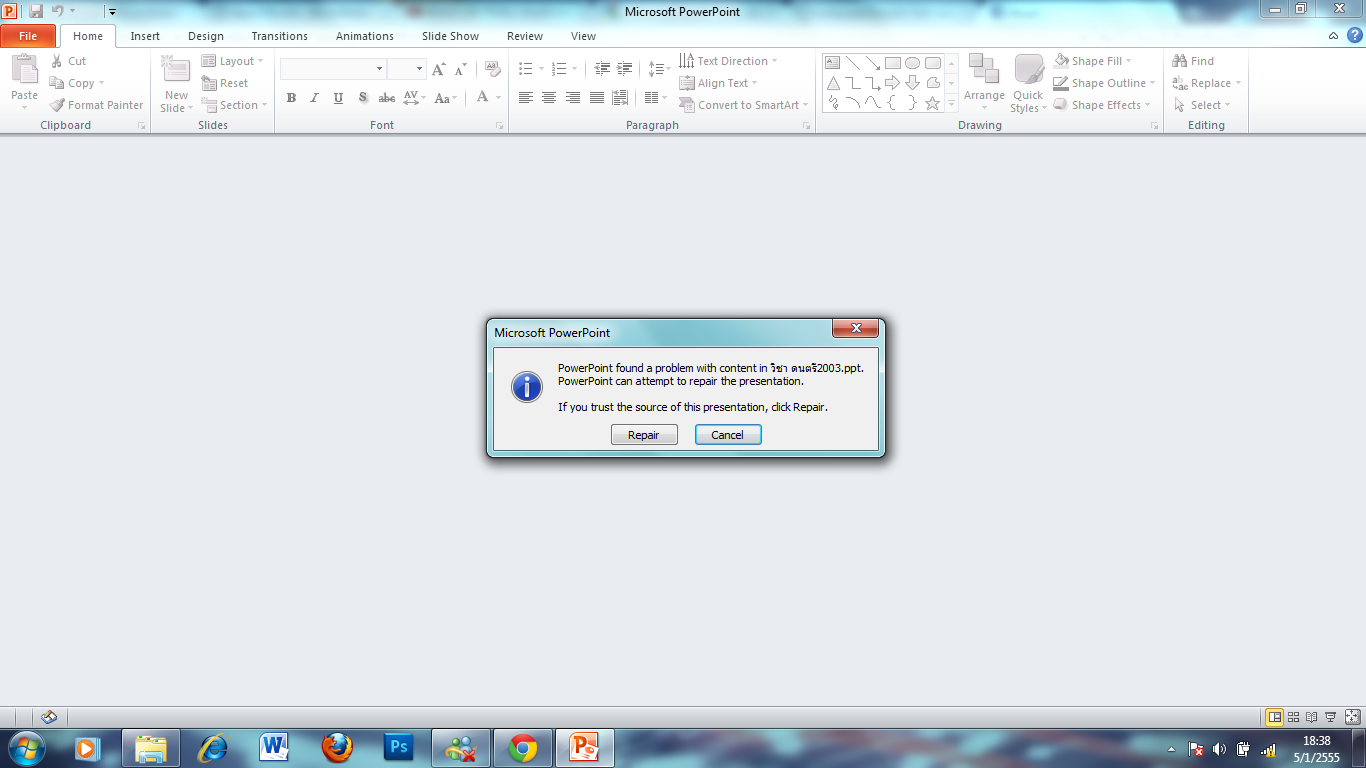Click the Replace button

1206,83
